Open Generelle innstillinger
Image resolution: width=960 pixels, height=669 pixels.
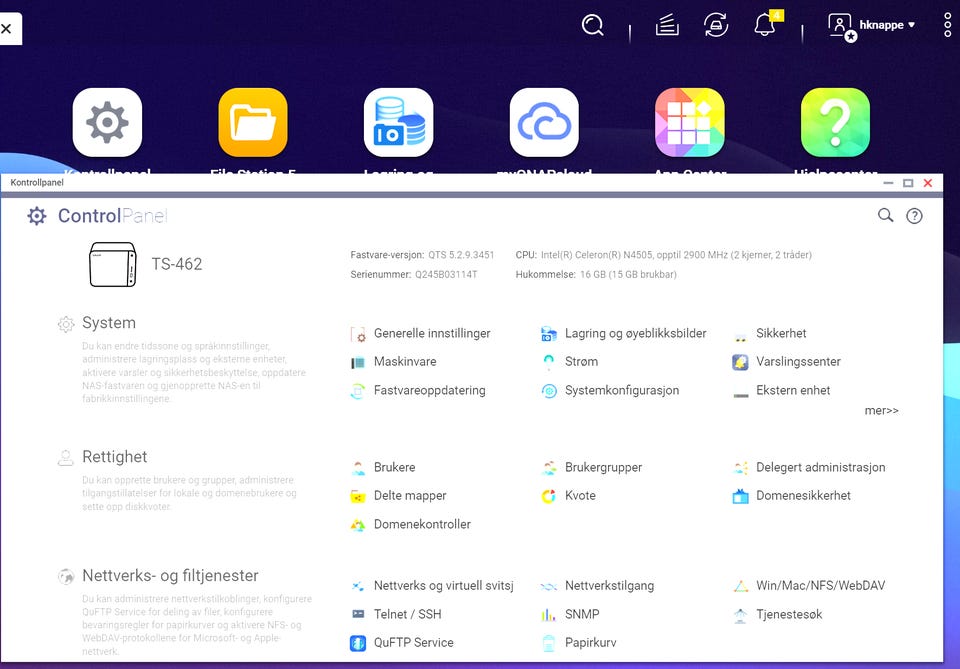point(421,334)
